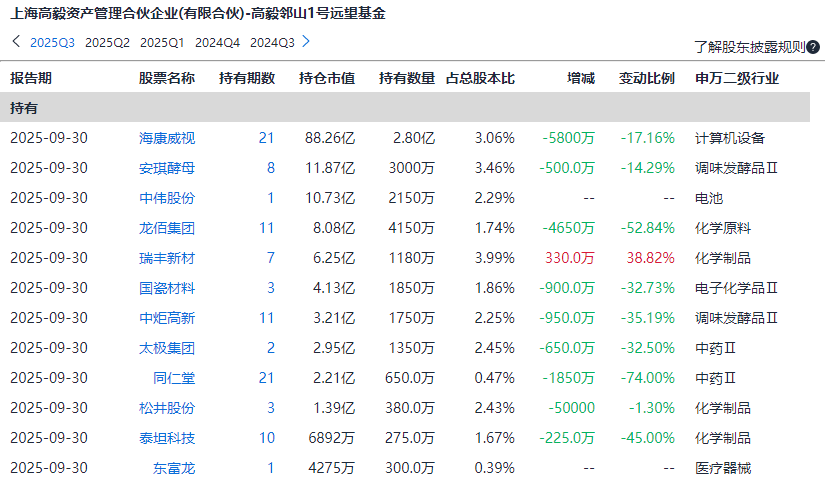
Task: Open 了解股东披露规则 link
Action: [750, 47]
